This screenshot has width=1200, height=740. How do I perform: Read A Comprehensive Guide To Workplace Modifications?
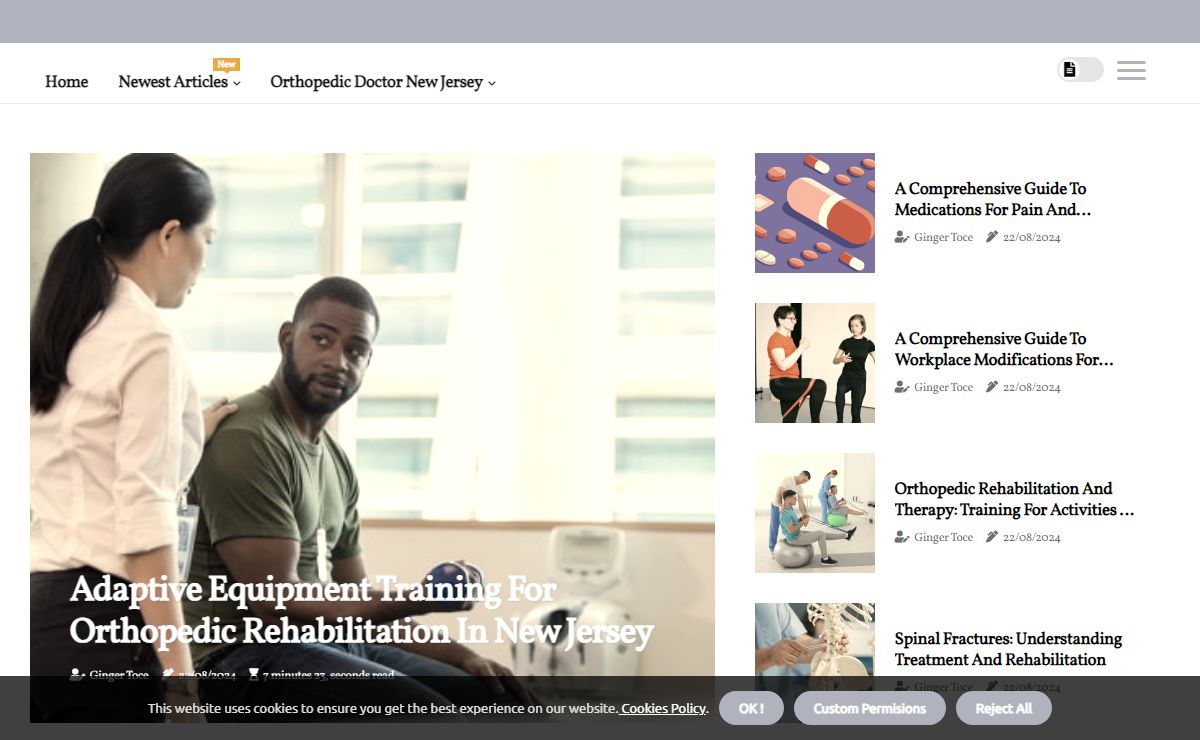[1004, 349]
